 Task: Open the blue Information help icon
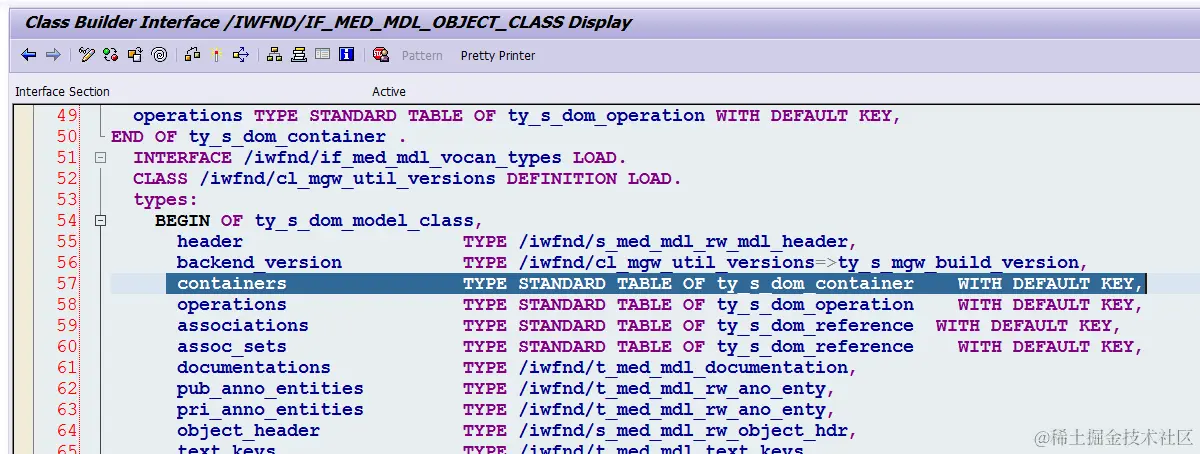tap(346, 55)
